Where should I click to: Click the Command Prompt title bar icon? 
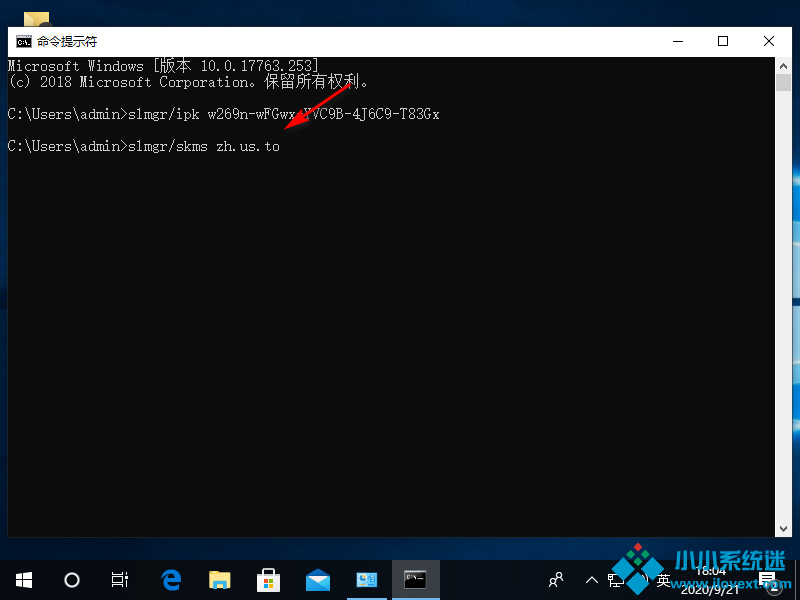click(23, 42)
